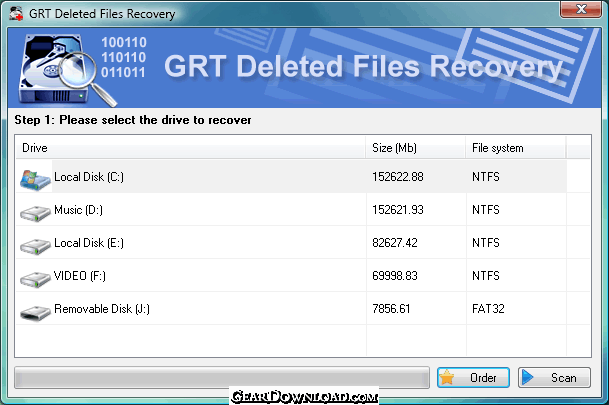
Task: Sort by the Drive column header
Action: pos(190,148)
